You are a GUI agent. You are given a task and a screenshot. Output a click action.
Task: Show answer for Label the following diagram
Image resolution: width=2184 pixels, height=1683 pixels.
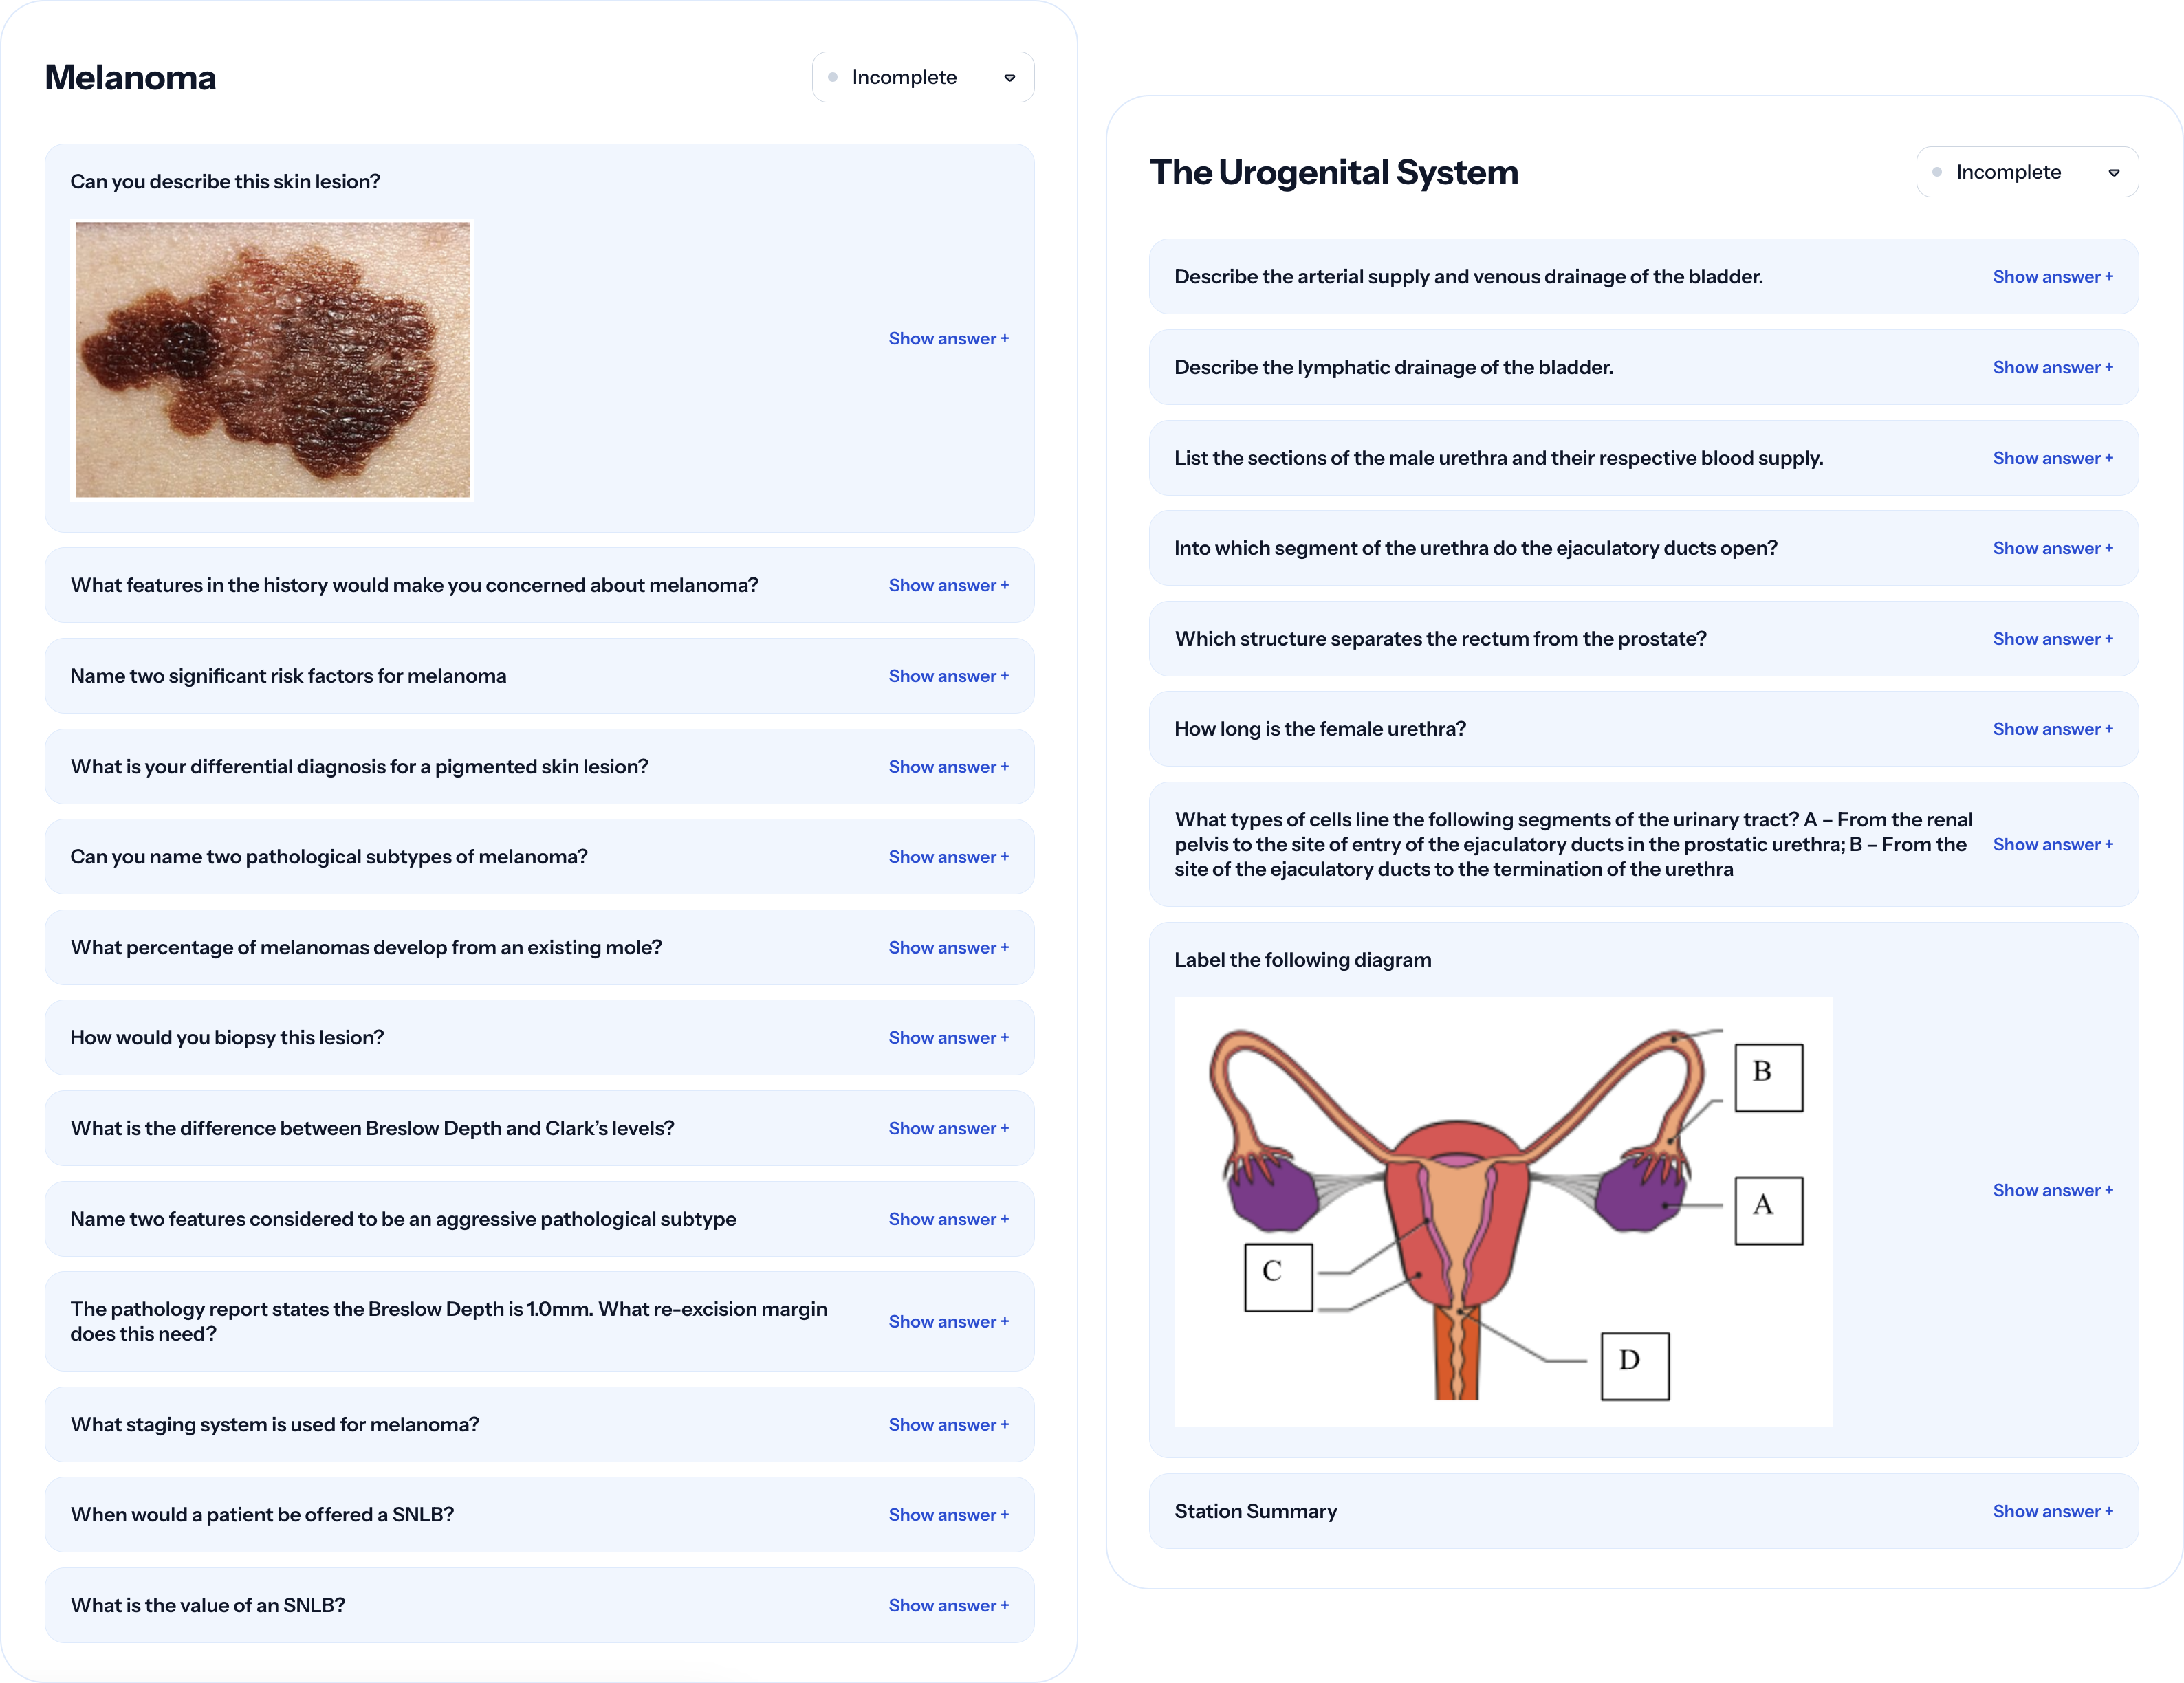(2052, 1191)
